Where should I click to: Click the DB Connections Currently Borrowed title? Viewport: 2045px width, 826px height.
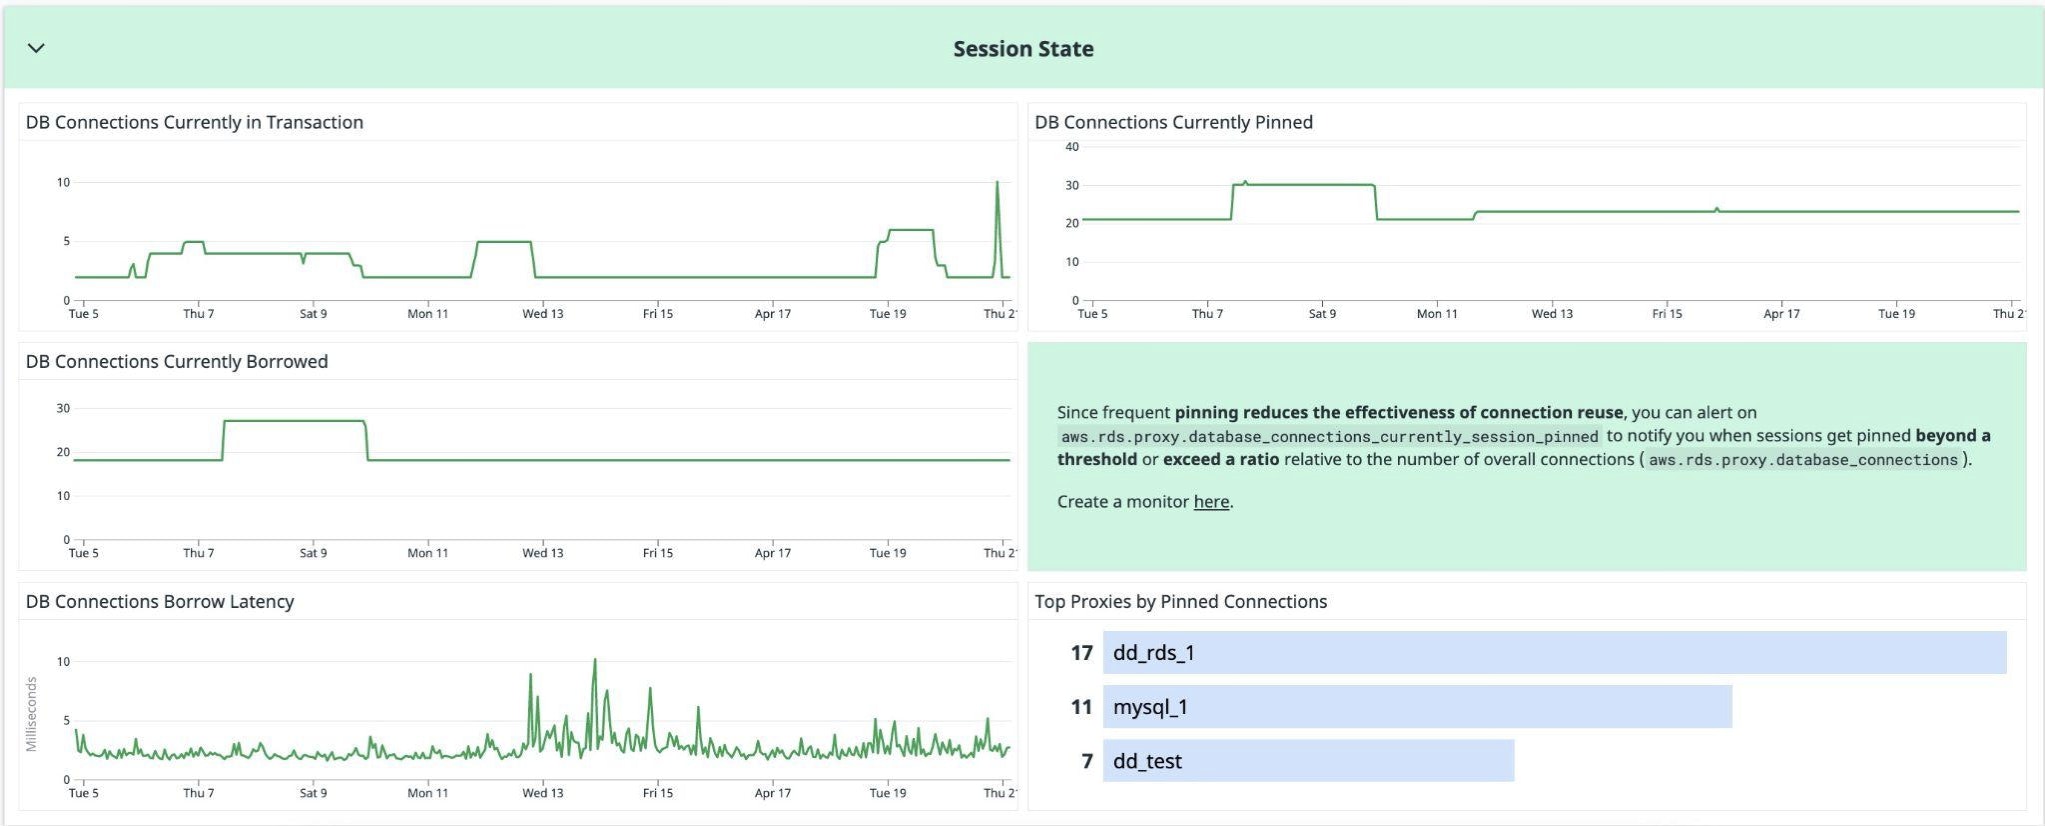tap(176, 362)
